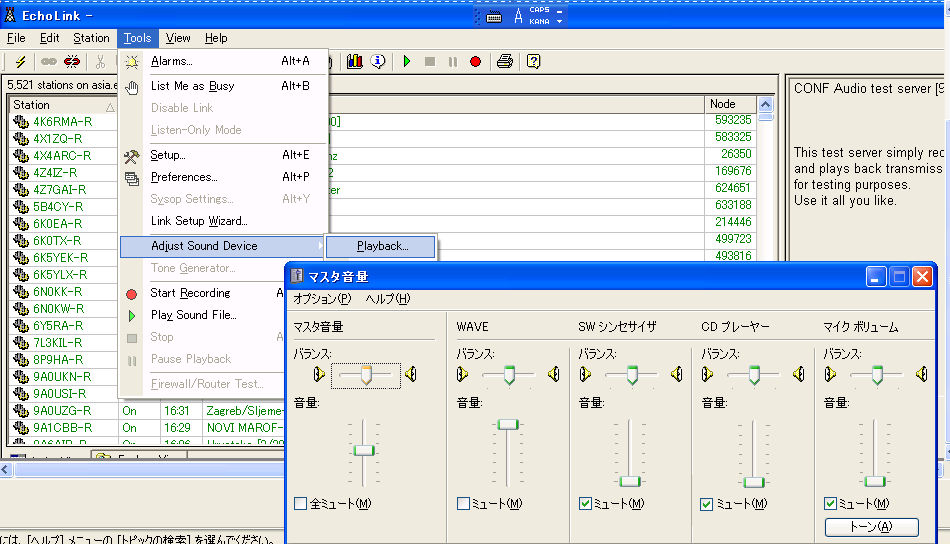Click the lightning bolt connect toolbar icon
The width and height of the screenshot is (950, 544).
[21, 61]
